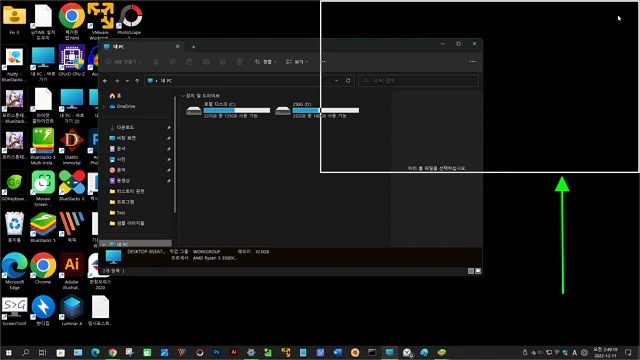Select the 내 PC tab
Image resolution: width=640 pixels, height=360 pixels.
point(139,47)
